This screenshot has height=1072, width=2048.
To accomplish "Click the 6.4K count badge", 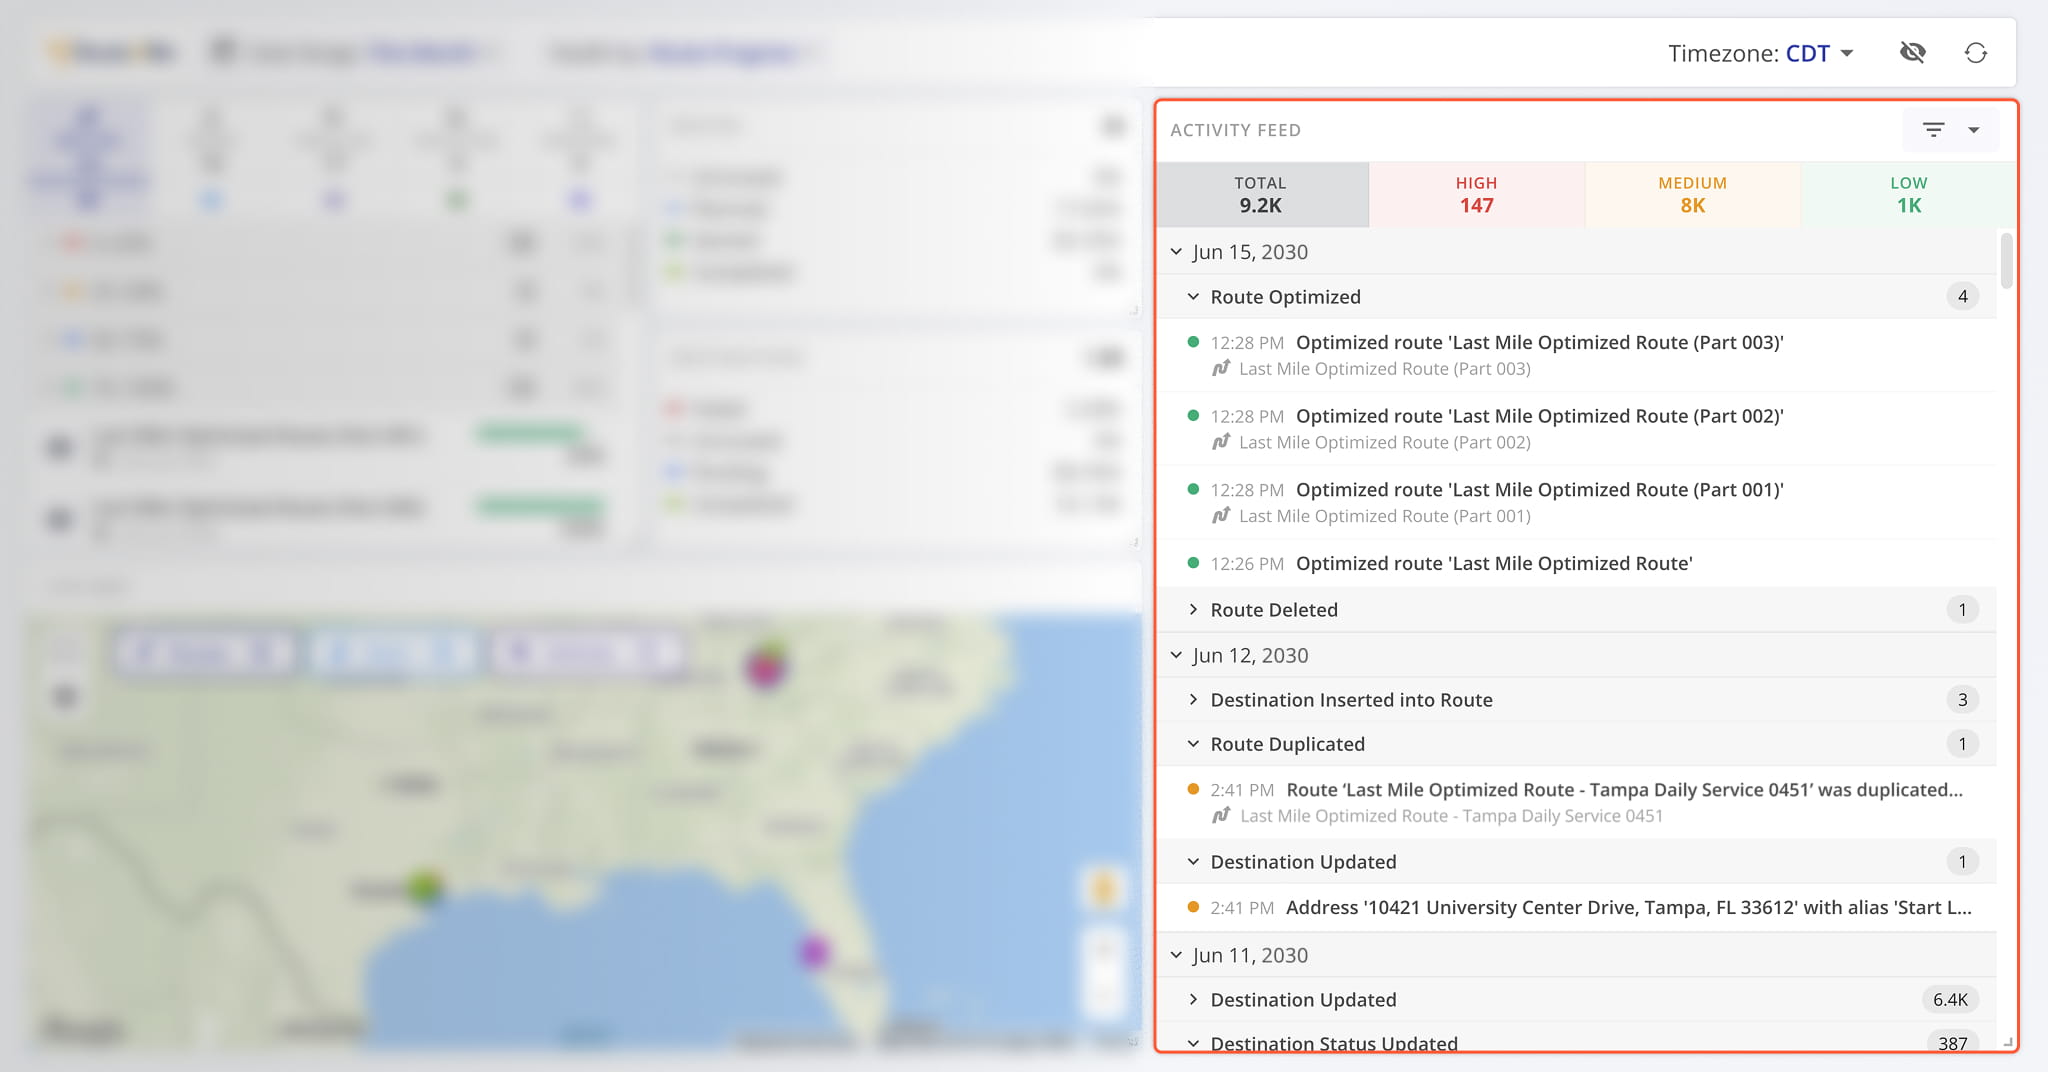I will [x=1950, y=1000].
